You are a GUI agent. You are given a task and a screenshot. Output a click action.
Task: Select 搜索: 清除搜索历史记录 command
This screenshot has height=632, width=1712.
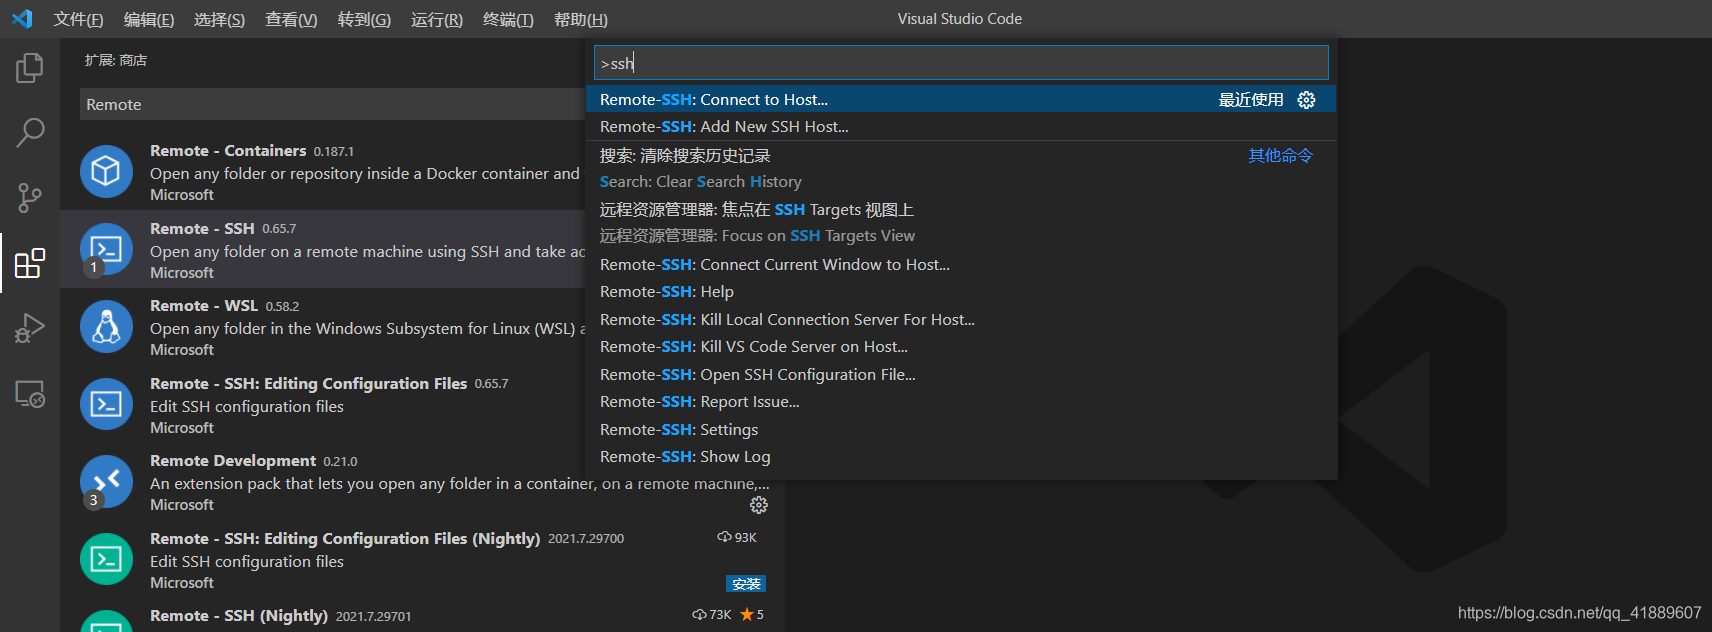coord(961,168)
